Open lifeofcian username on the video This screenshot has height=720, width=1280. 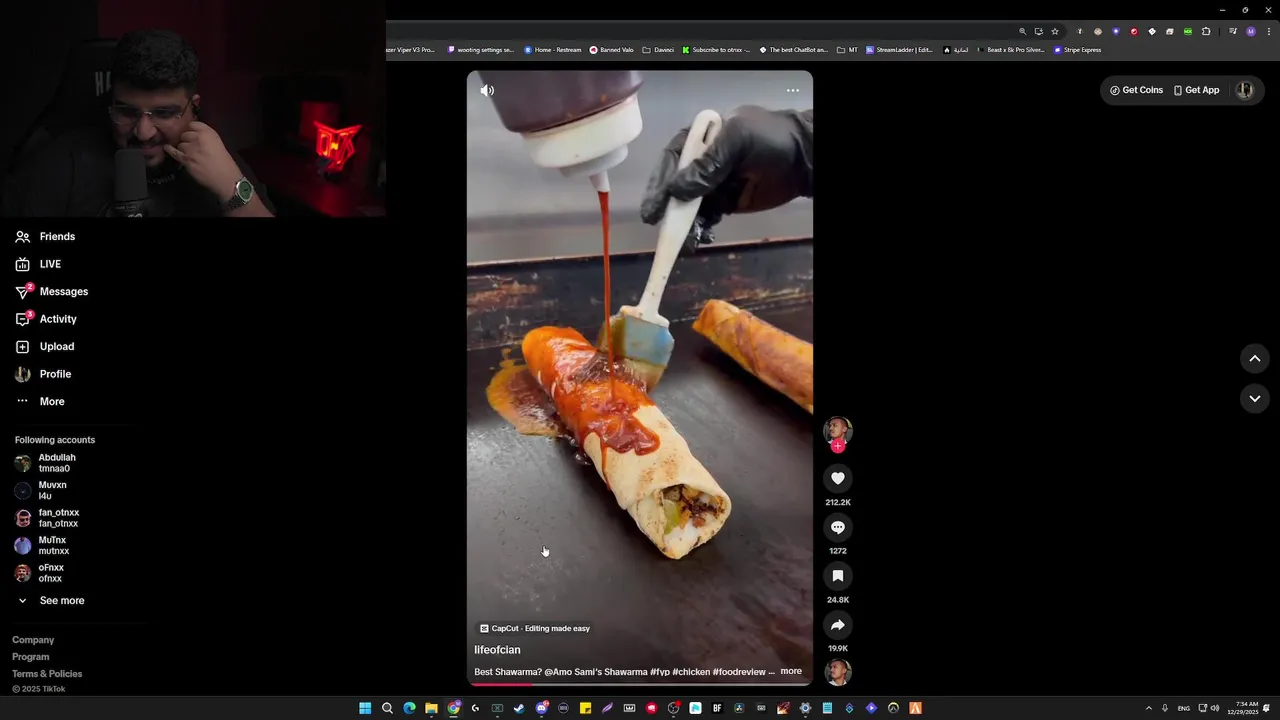pyautogui.click(x=497, y=650)
